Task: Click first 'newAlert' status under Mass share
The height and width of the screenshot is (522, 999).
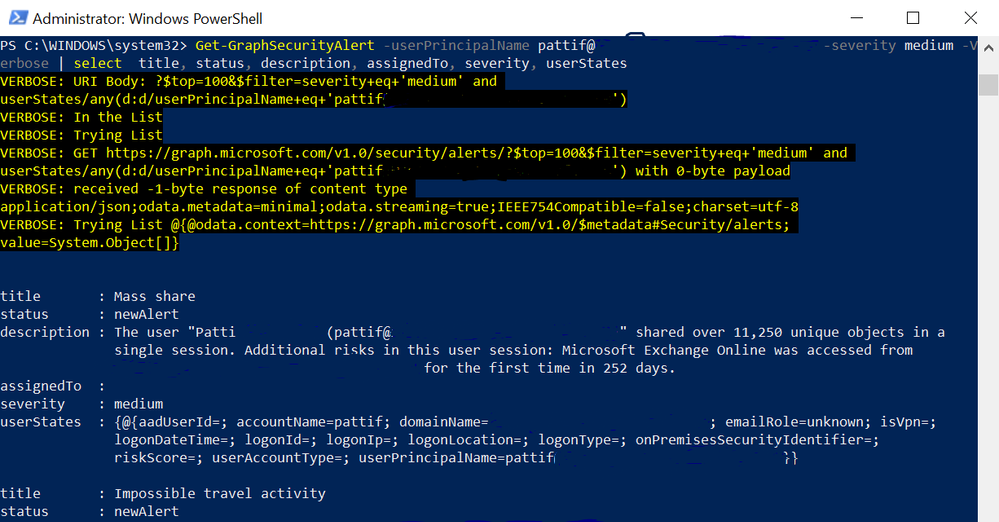Action: click(147, 314)
